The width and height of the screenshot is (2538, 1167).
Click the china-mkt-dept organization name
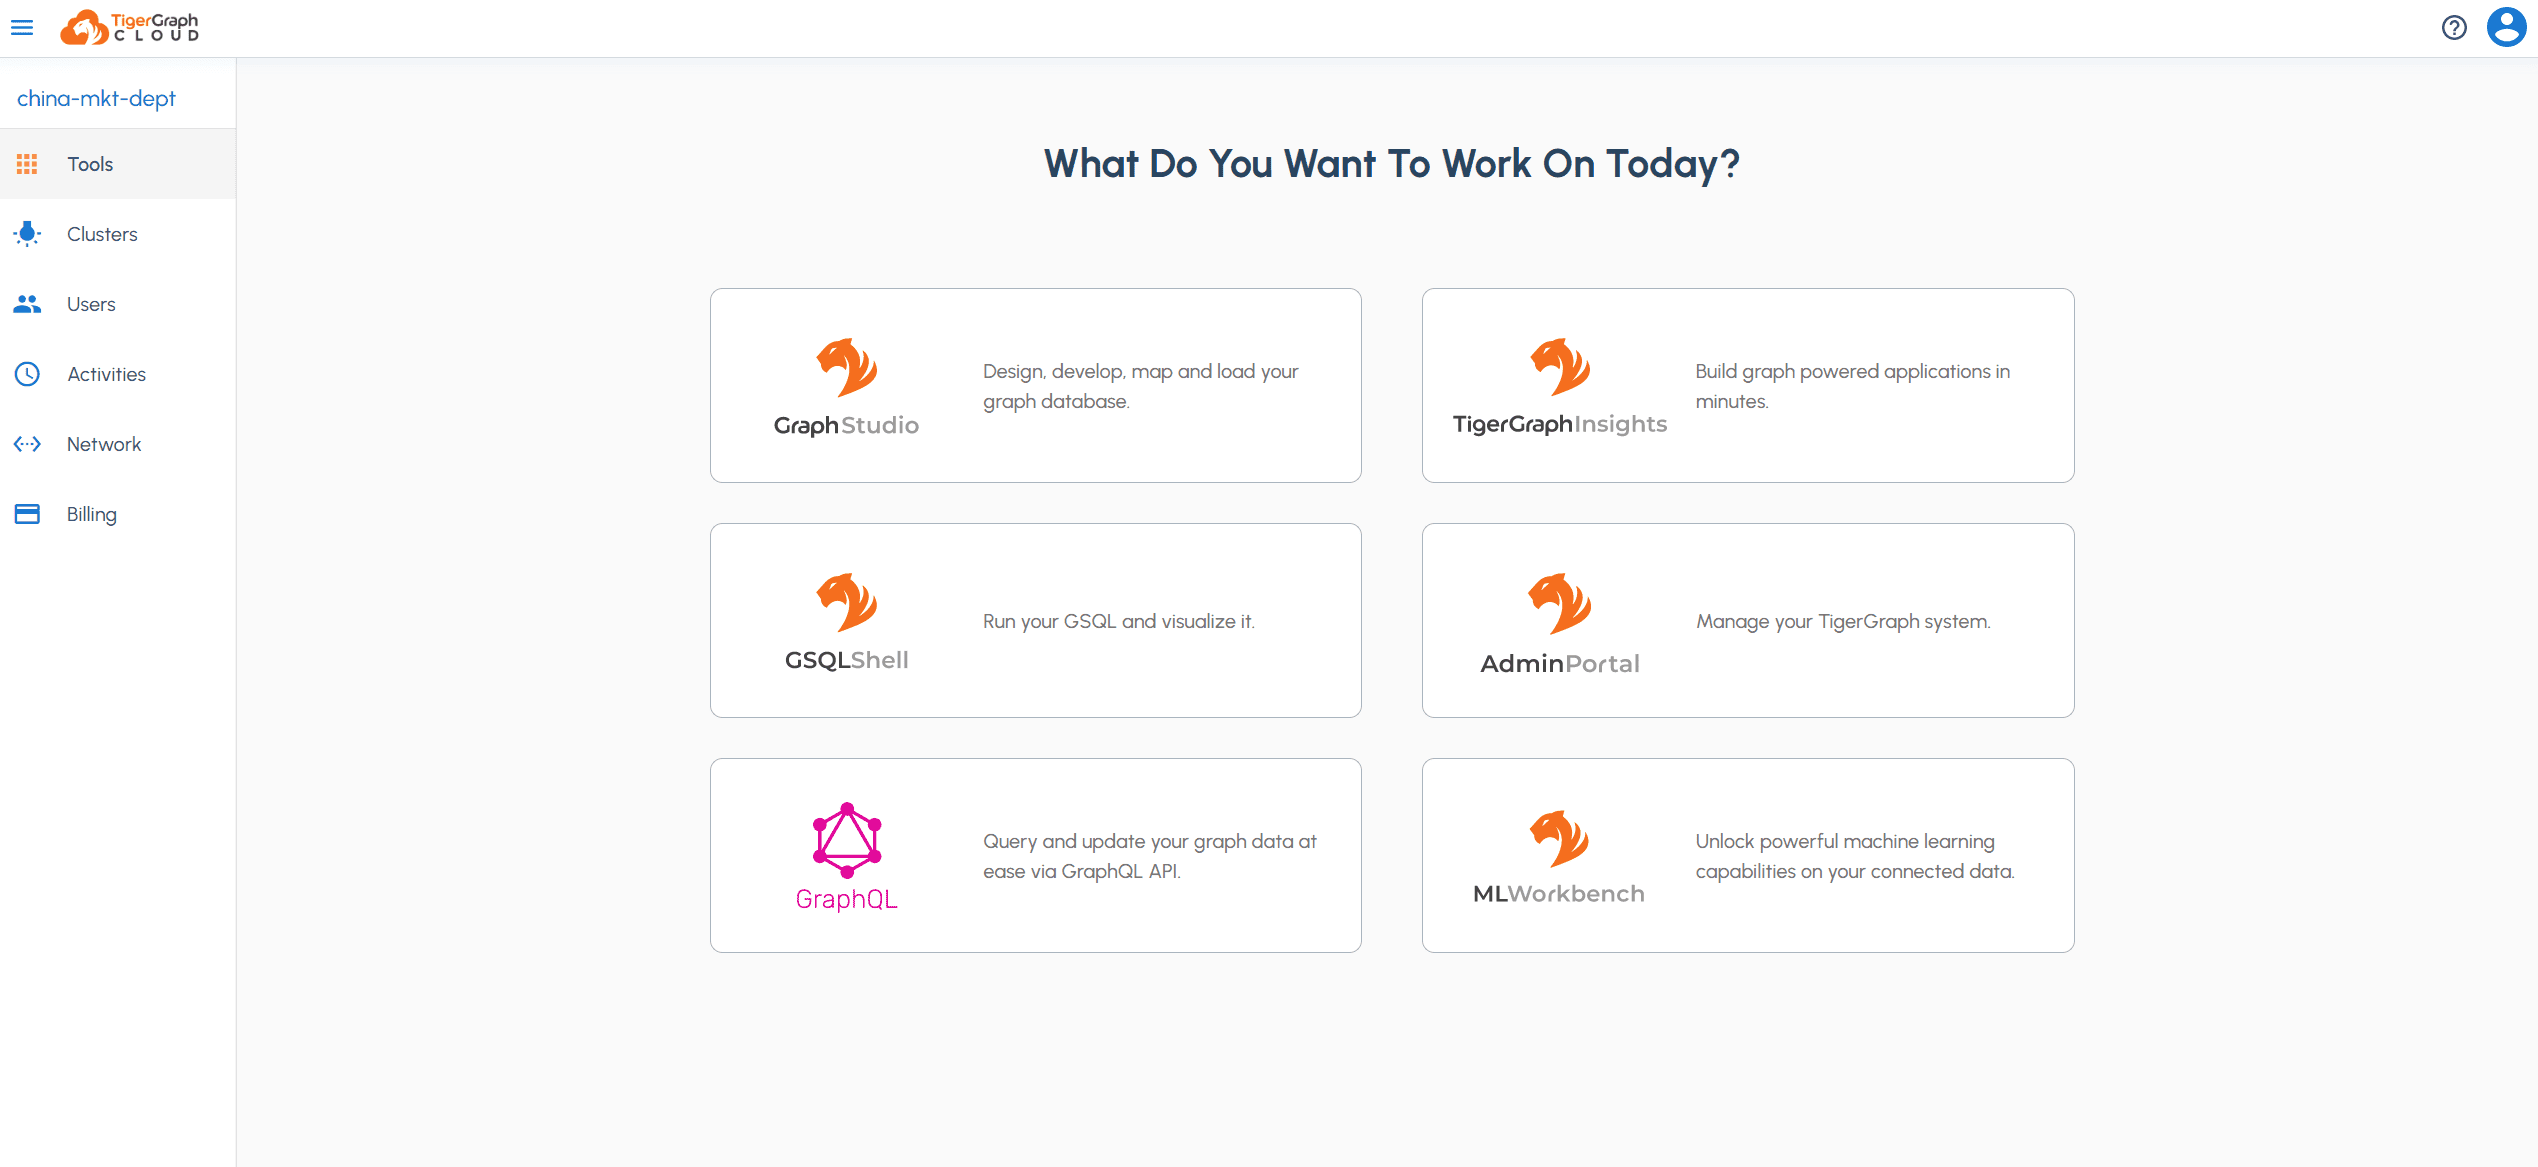click(x=96, y=98)
